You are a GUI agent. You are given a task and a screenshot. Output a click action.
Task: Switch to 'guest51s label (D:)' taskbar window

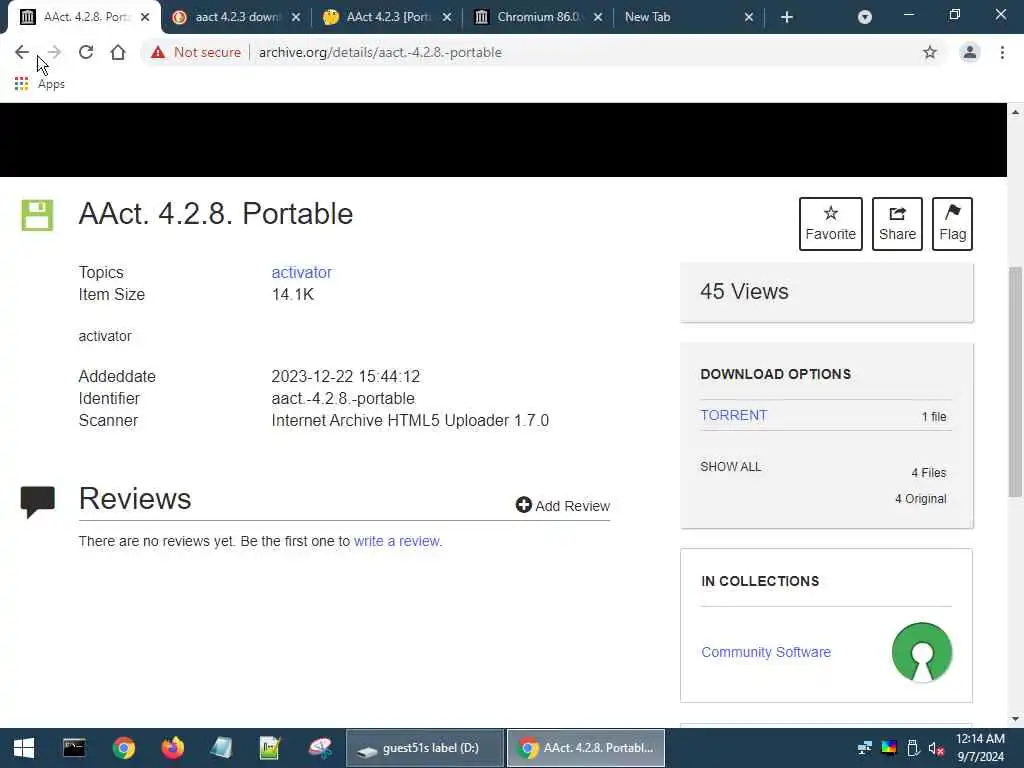424,748
